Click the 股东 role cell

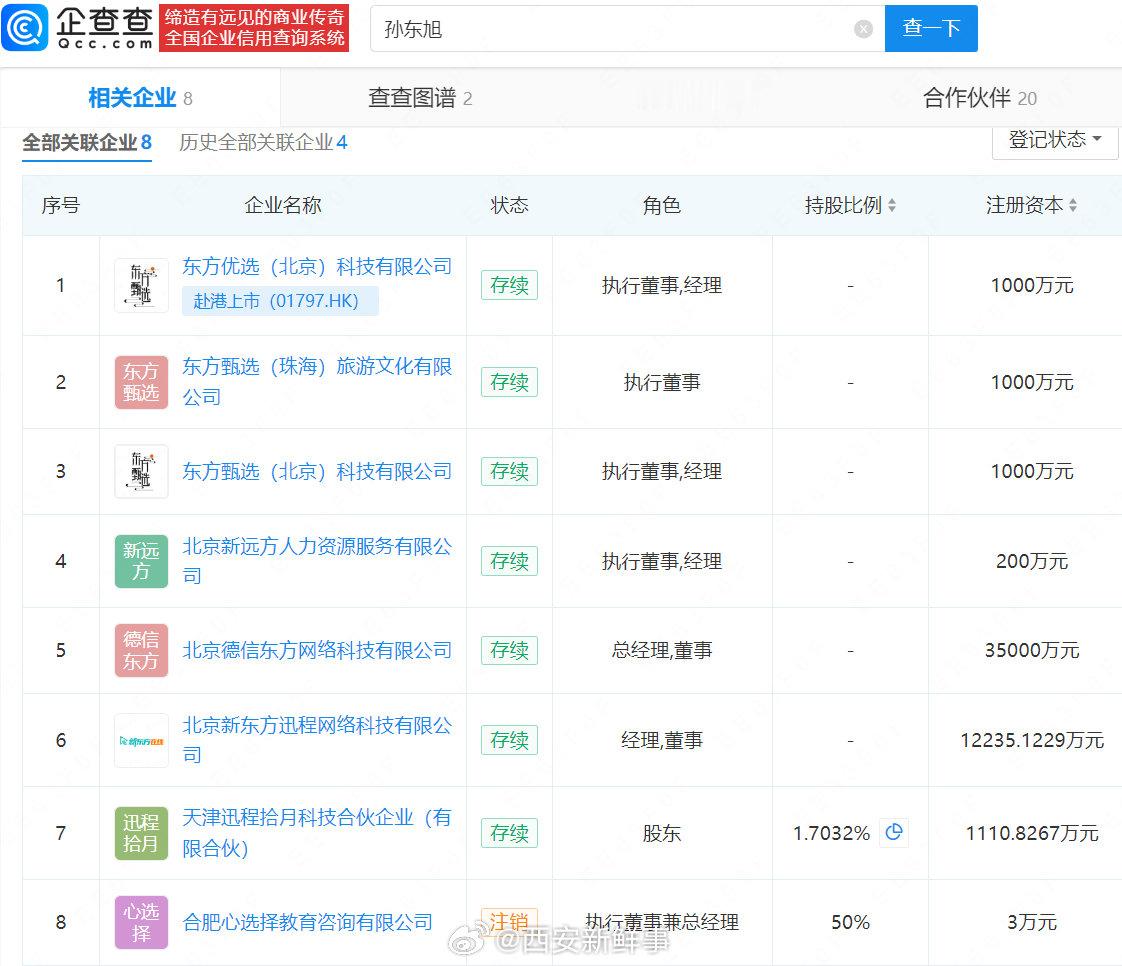[x=662, y=833]
